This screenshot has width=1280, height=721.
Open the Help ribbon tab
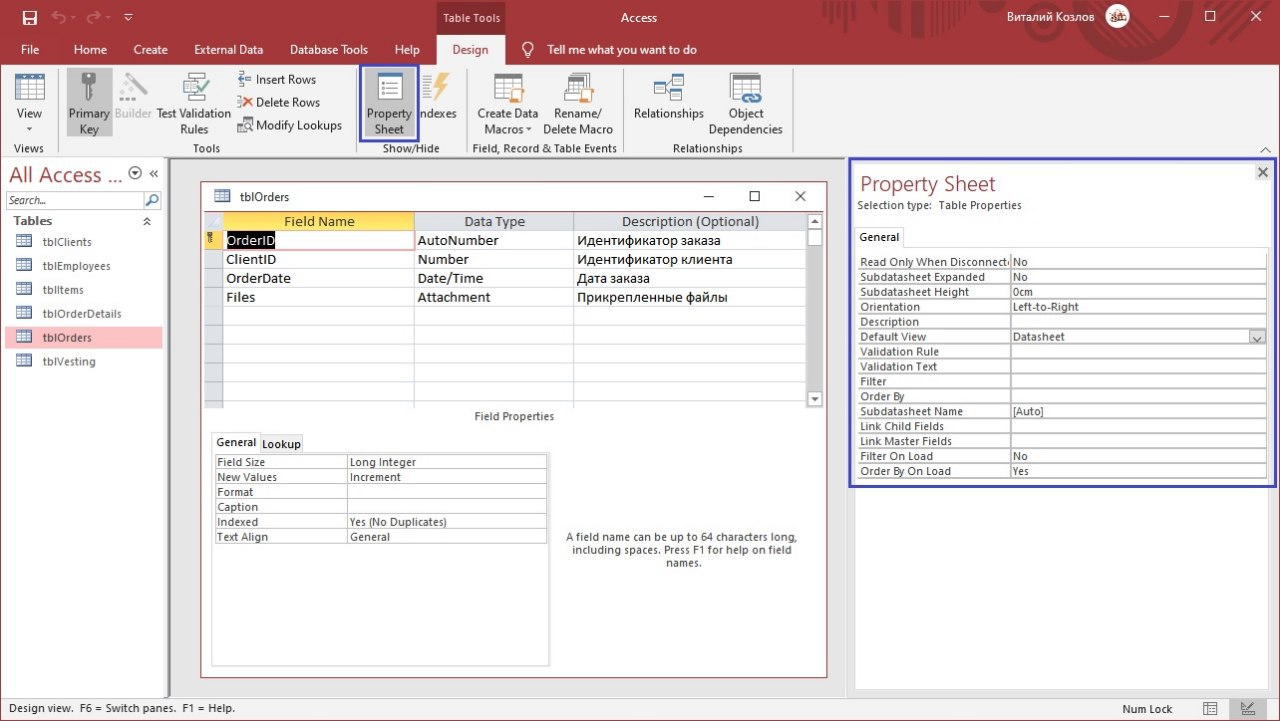(407, 49)
